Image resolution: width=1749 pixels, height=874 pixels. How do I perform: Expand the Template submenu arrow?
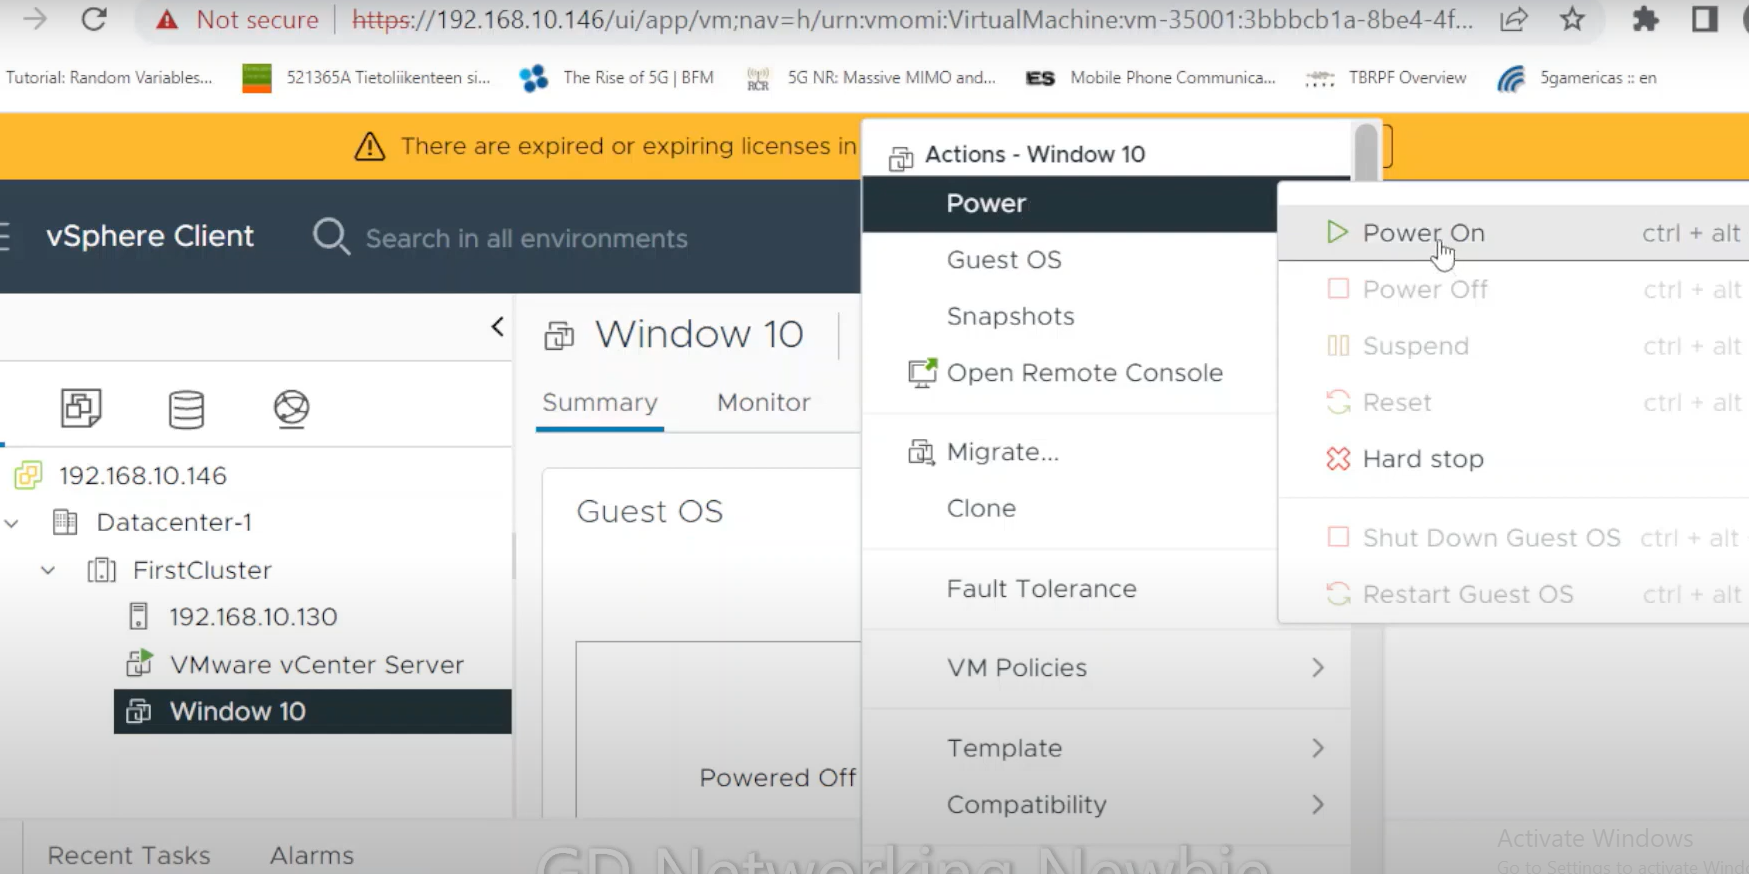[1318, 748]
